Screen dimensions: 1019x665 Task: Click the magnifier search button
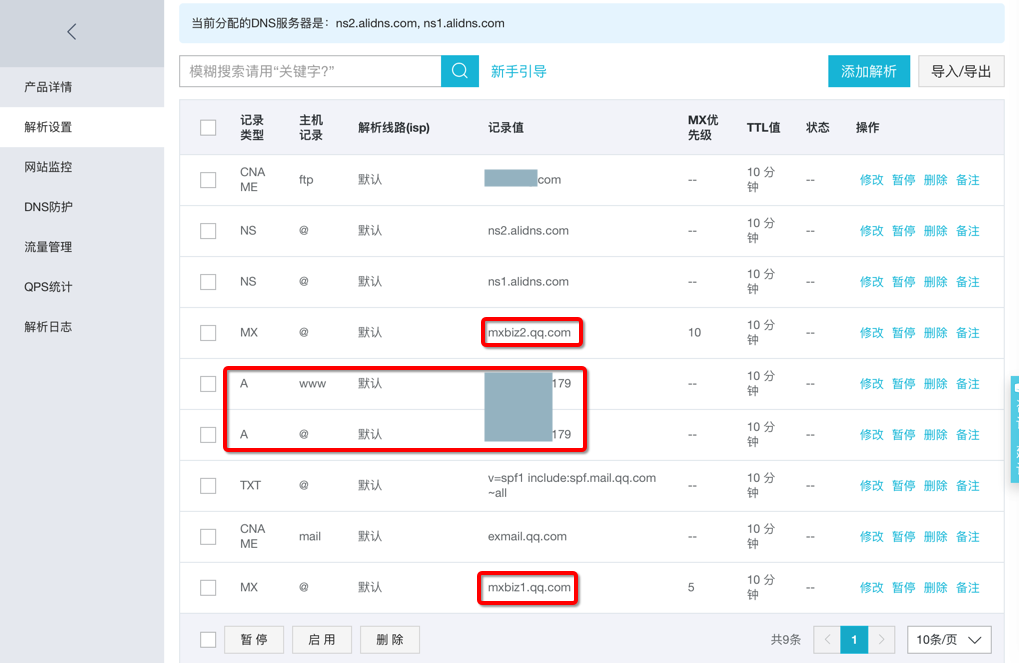click(460, 71)
